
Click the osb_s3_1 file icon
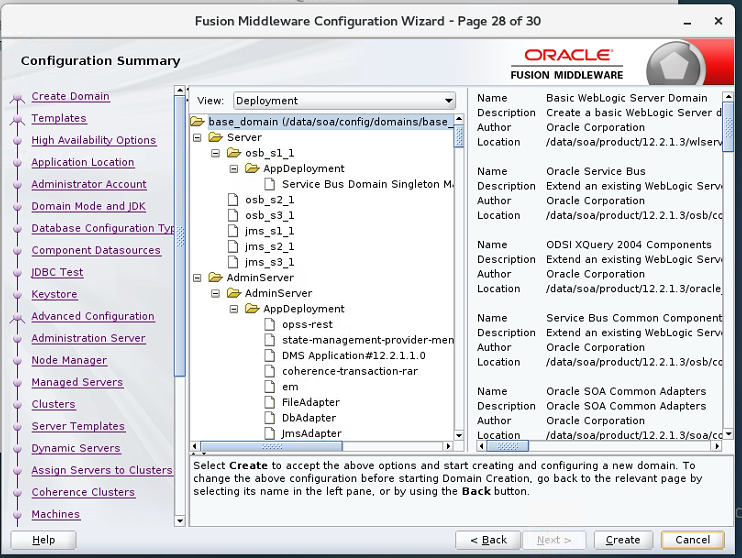point(233,215)
